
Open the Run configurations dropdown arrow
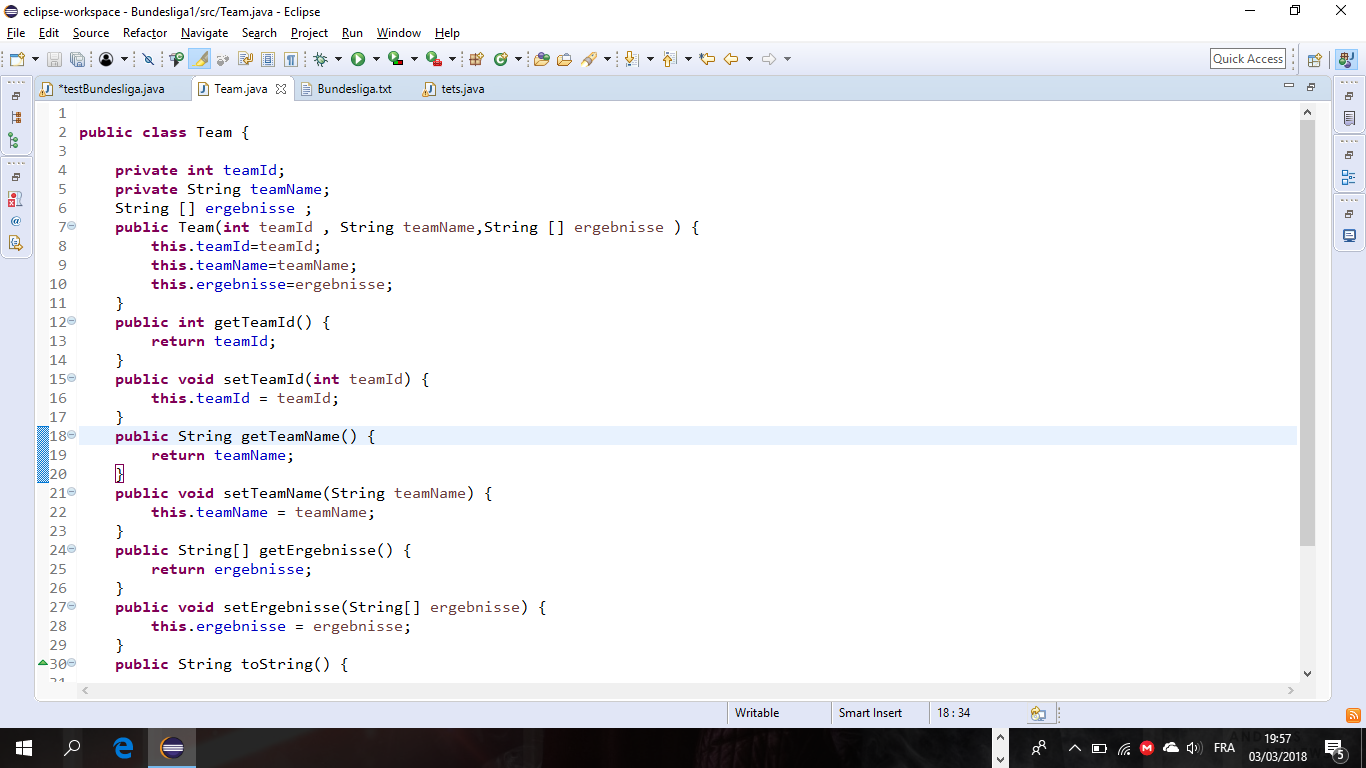376,59
